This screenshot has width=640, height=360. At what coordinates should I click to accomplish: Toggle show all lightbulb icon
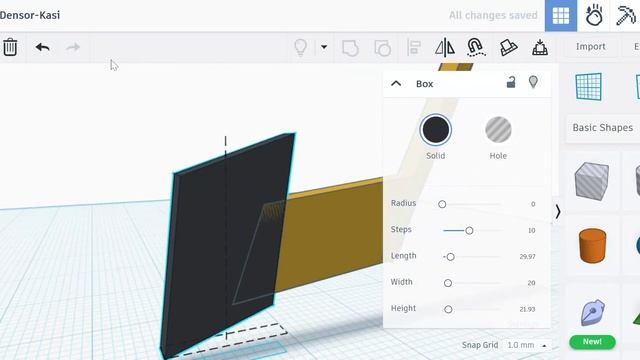coord(300,47)
